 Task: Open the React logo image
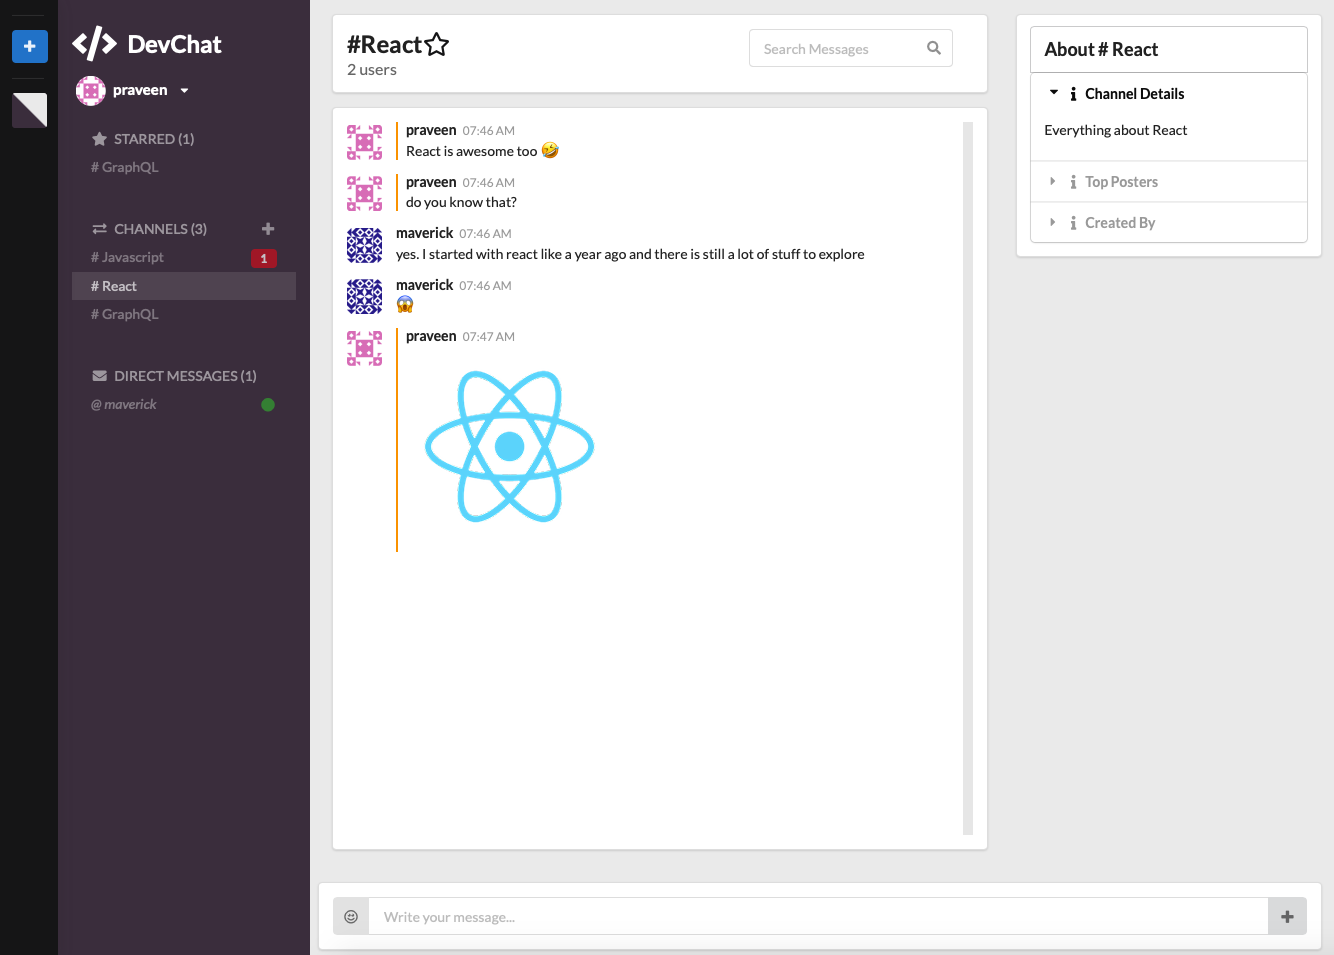510,447
